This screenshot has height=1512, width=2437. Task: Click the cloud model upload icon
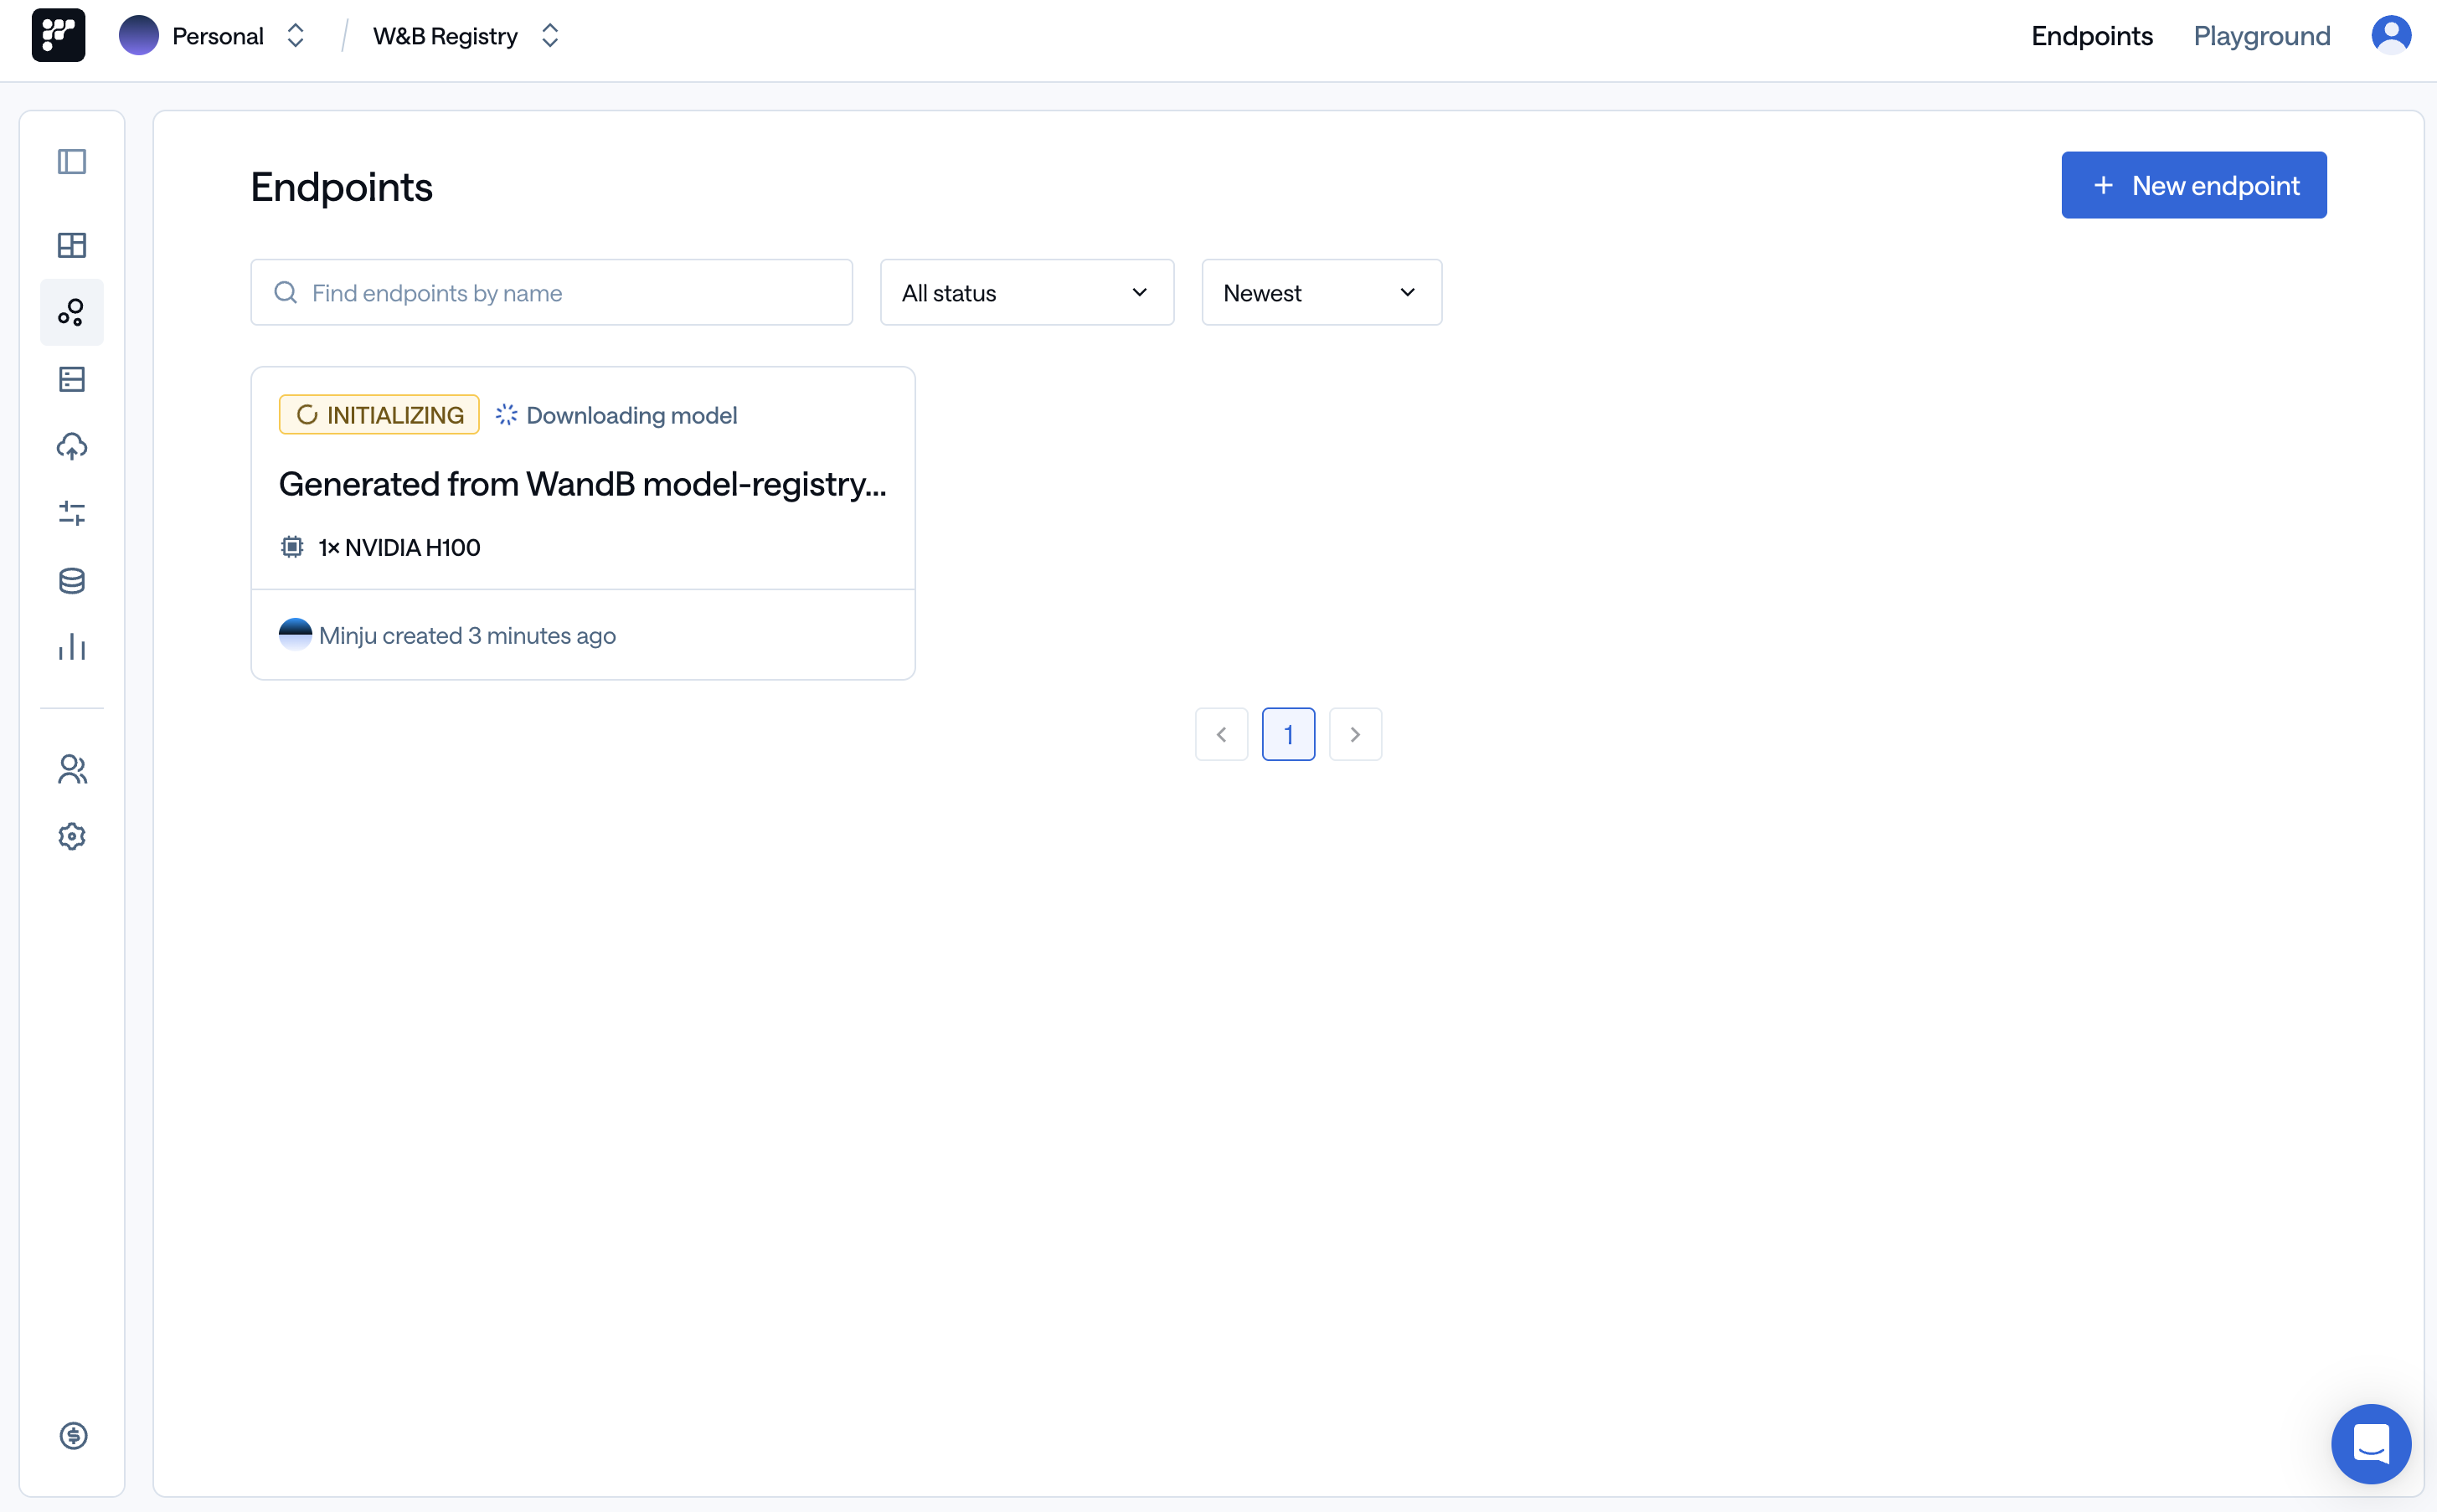[x=71, y=447]
